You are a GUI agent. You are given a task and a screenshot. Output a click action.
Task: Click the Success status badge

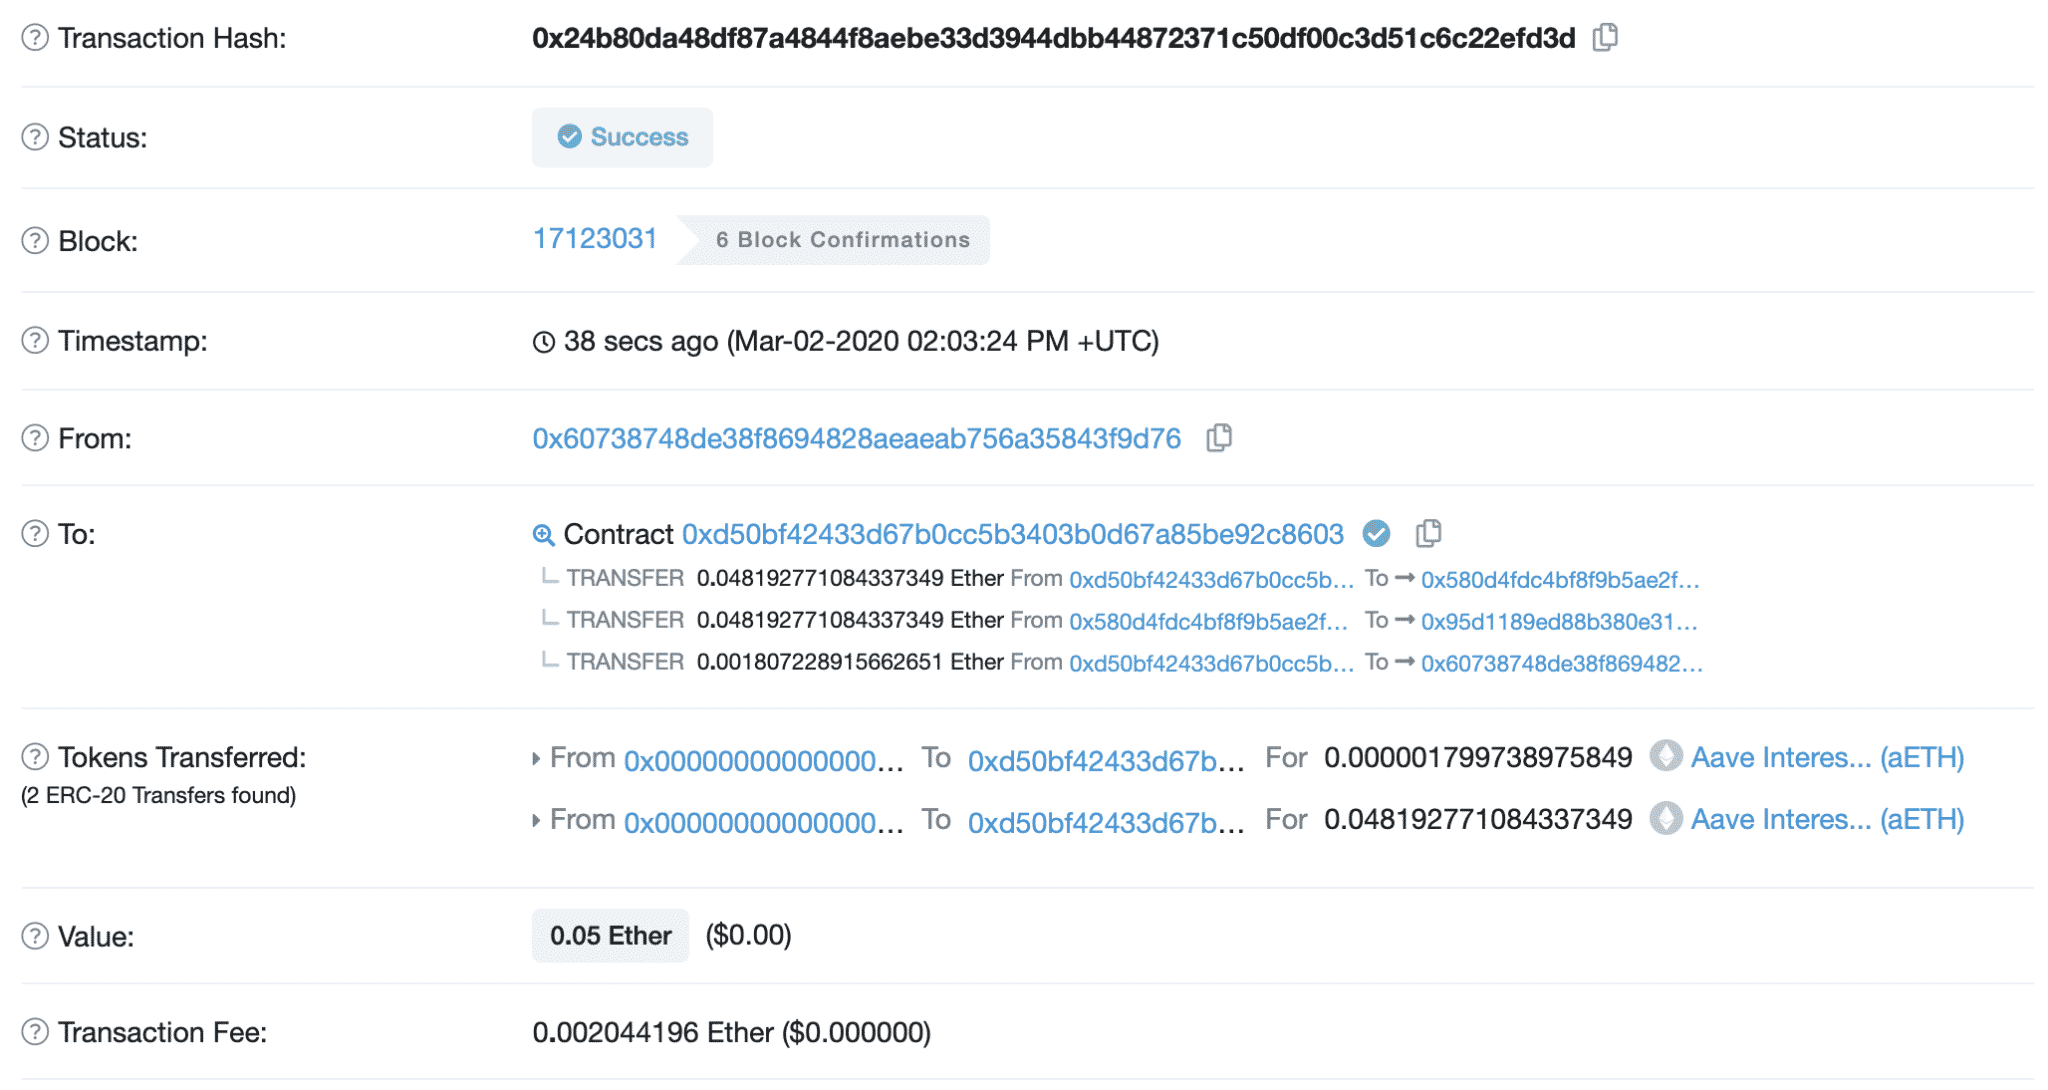point(622,137)
